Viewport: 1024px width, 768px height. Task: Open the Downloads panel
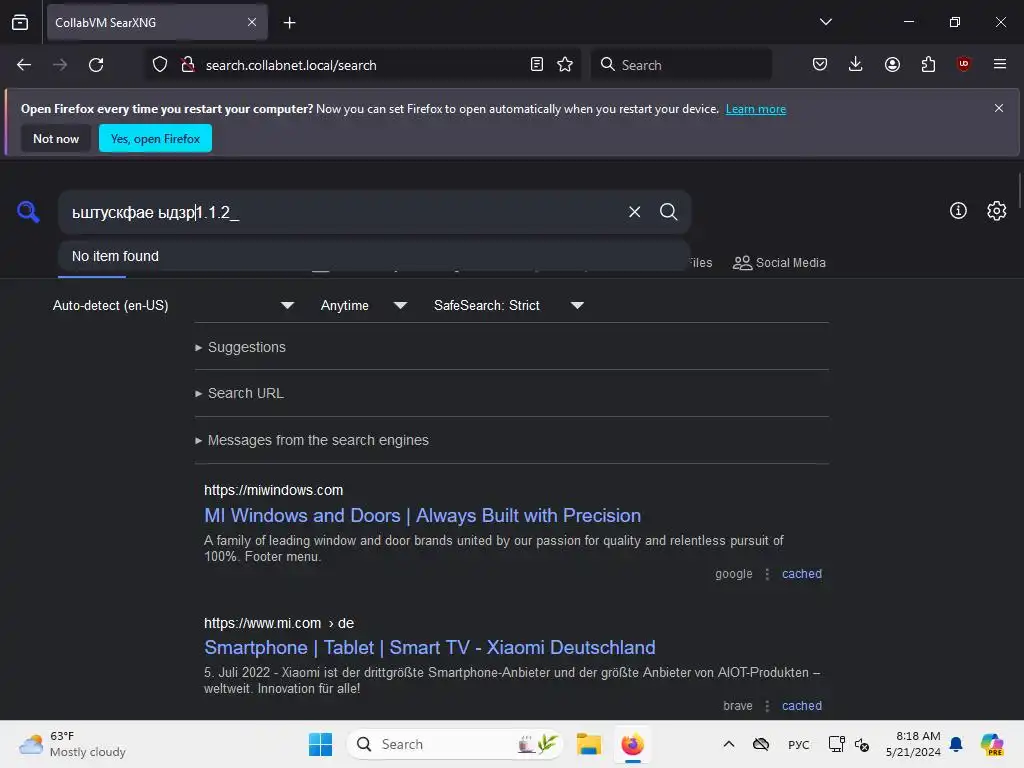point(856,64)
